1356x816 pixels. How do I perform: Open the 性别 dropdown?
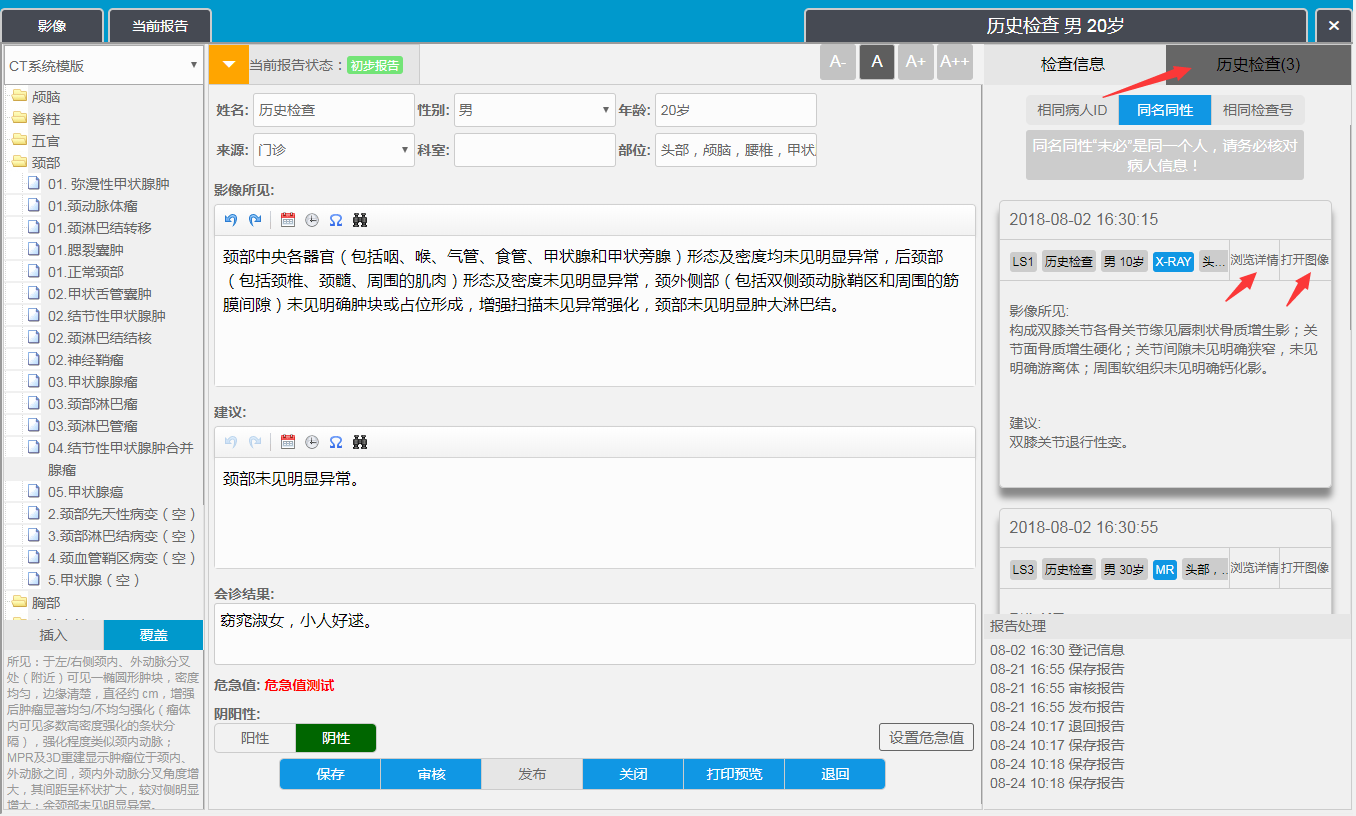[534, 110]
